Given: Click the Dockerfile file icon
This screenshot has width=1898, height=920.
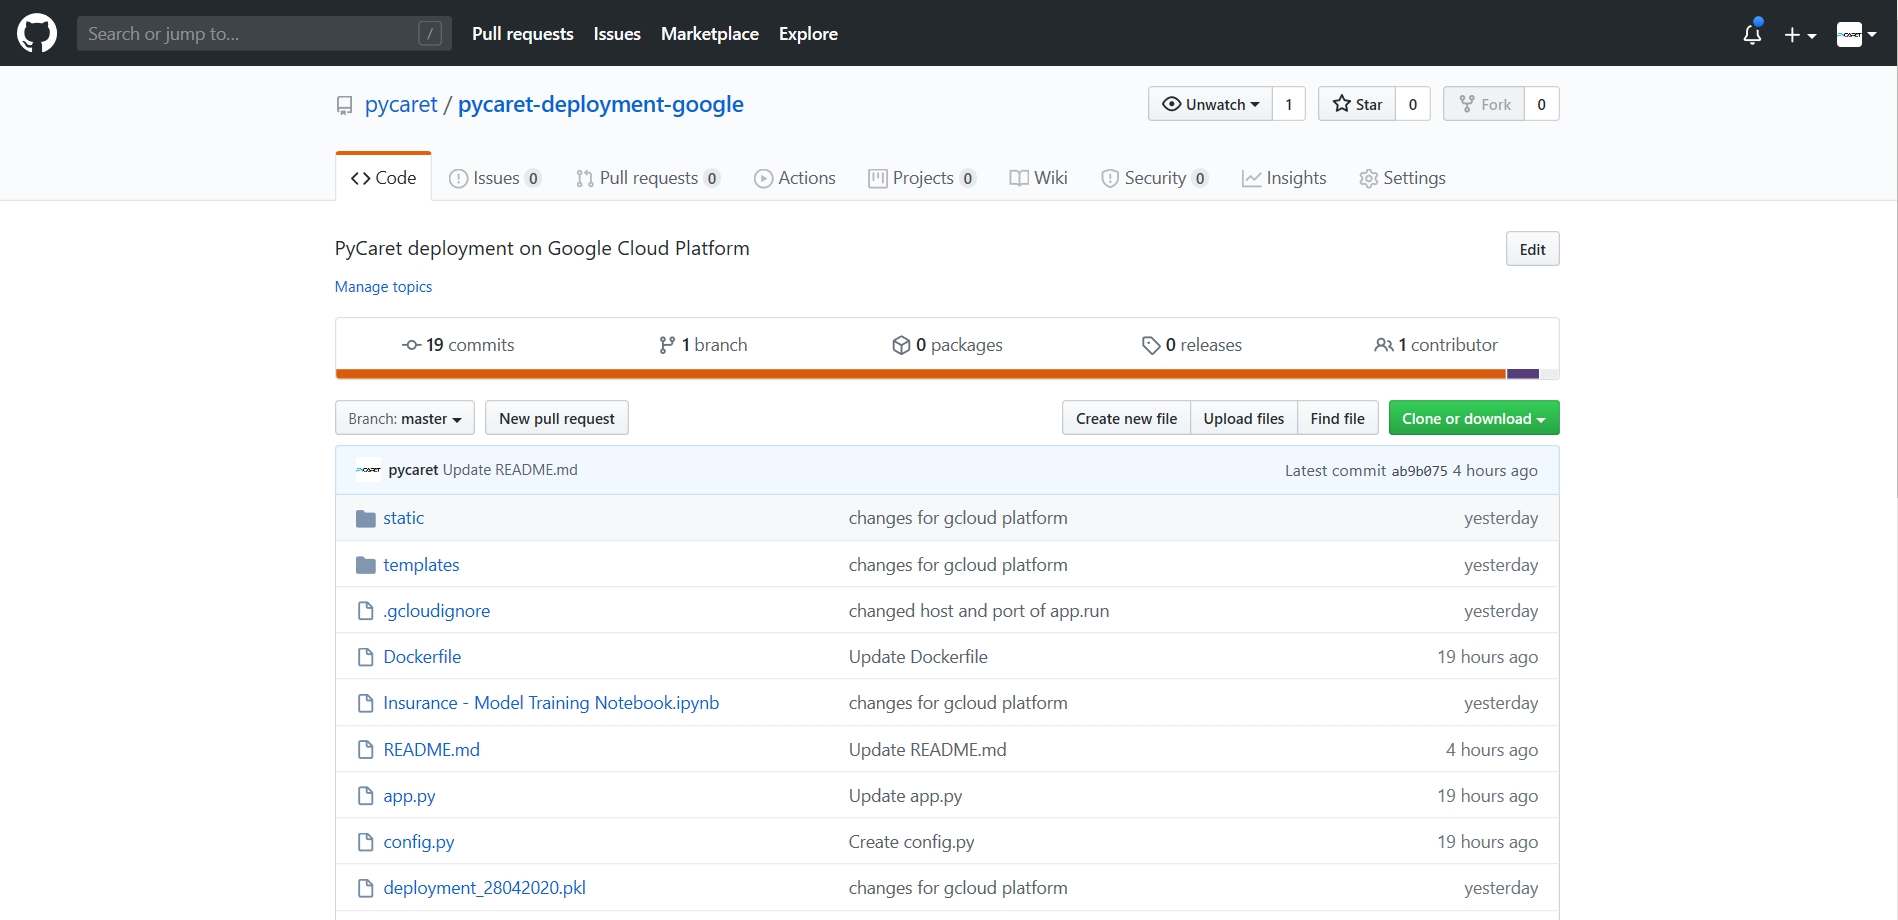Looking at the screenshot, I should pyautogui.click(x=365, y=657).
